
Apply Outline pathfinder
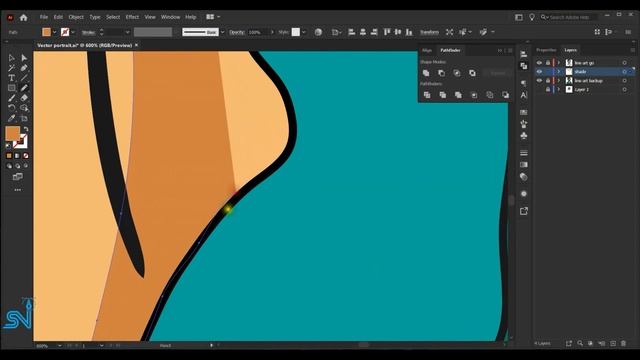(489, 95)
